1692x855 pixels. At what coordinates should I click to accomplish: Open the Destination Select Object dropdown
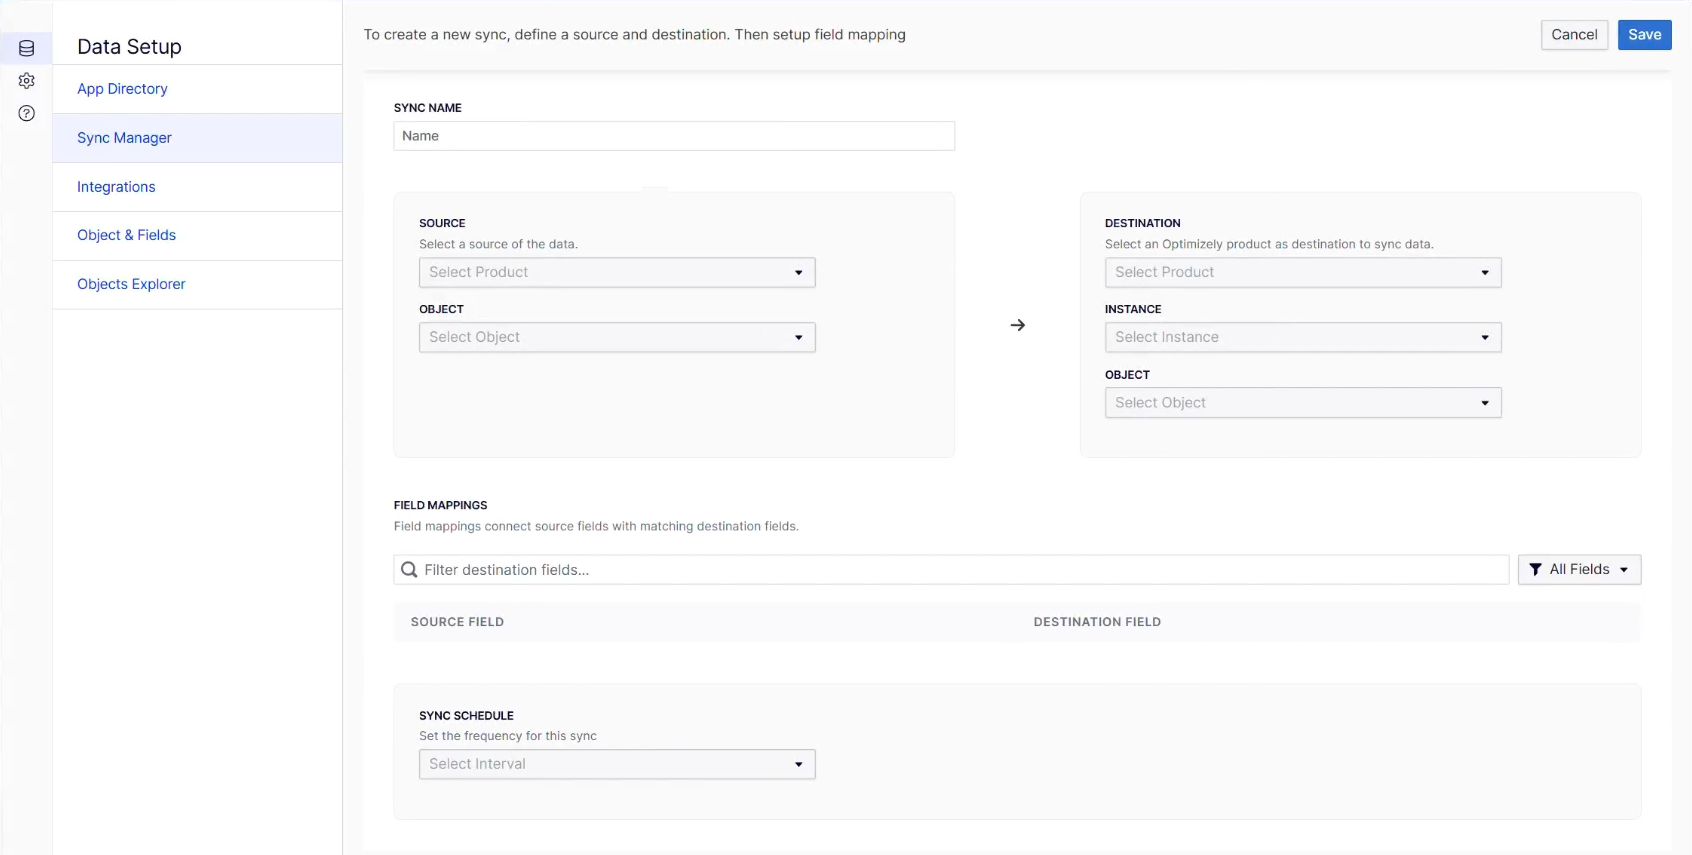1302,403
